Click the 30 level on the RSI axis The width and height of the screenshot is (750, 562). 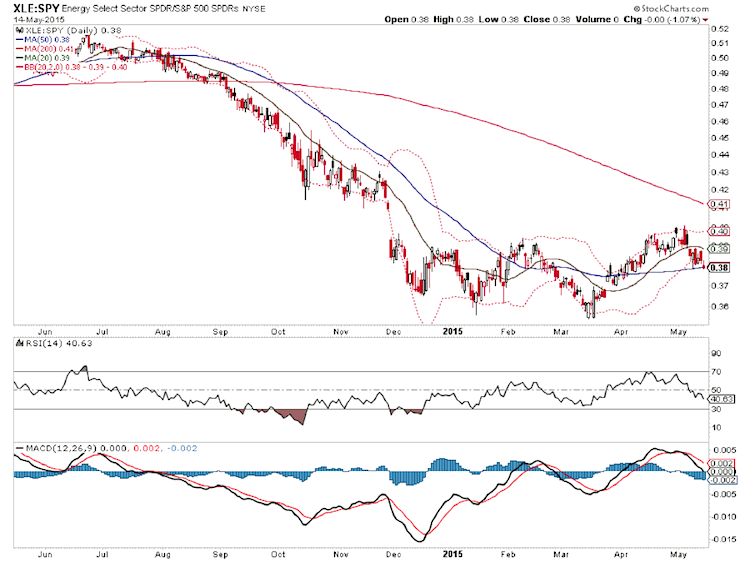(716, 409)
